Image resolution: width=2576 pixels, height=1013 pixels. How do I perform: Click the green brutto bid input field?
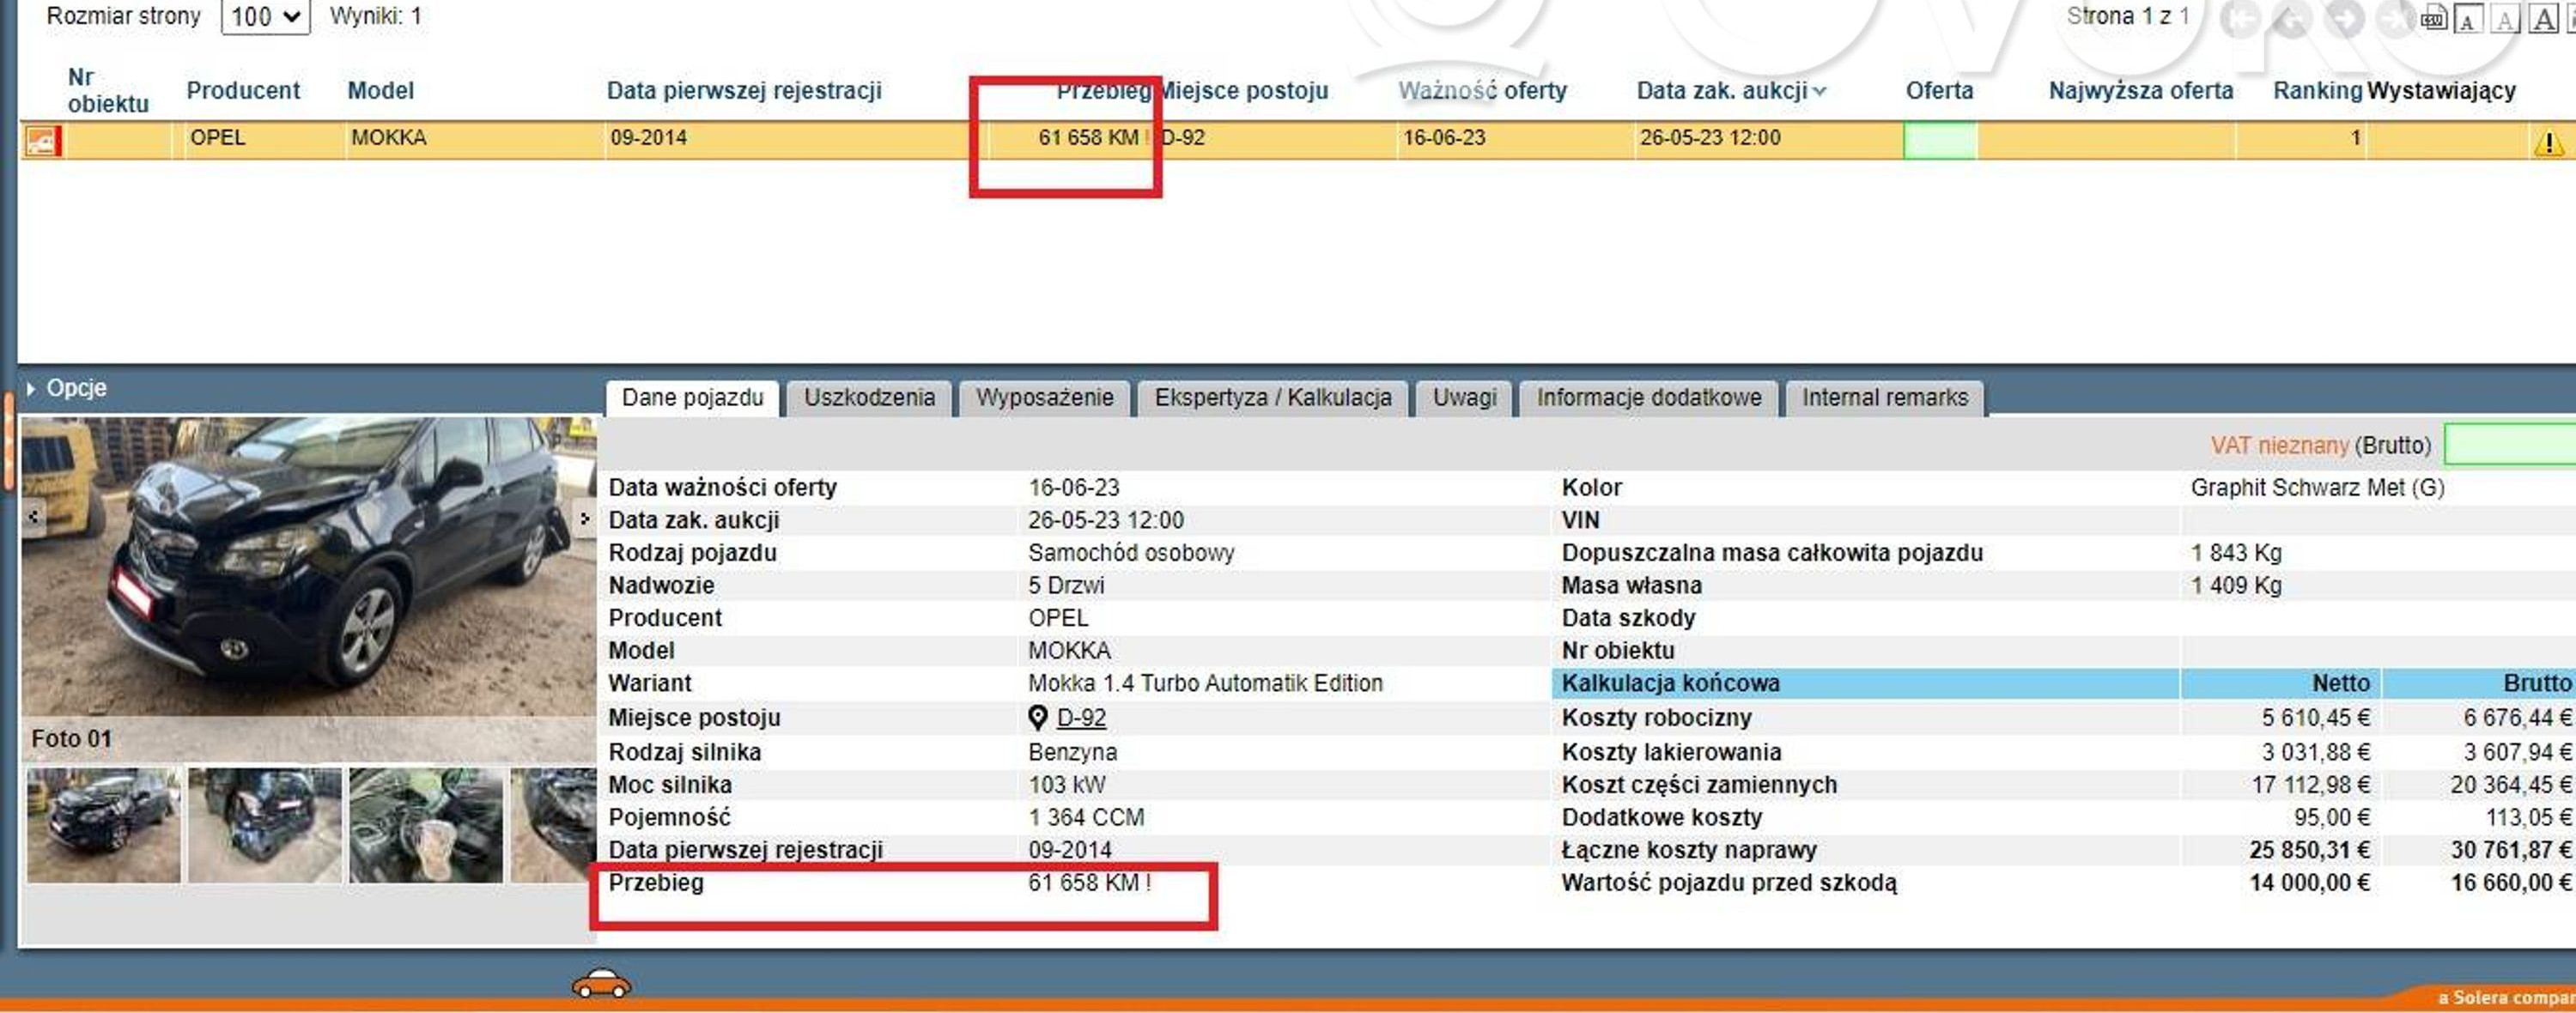point(2509,445)
